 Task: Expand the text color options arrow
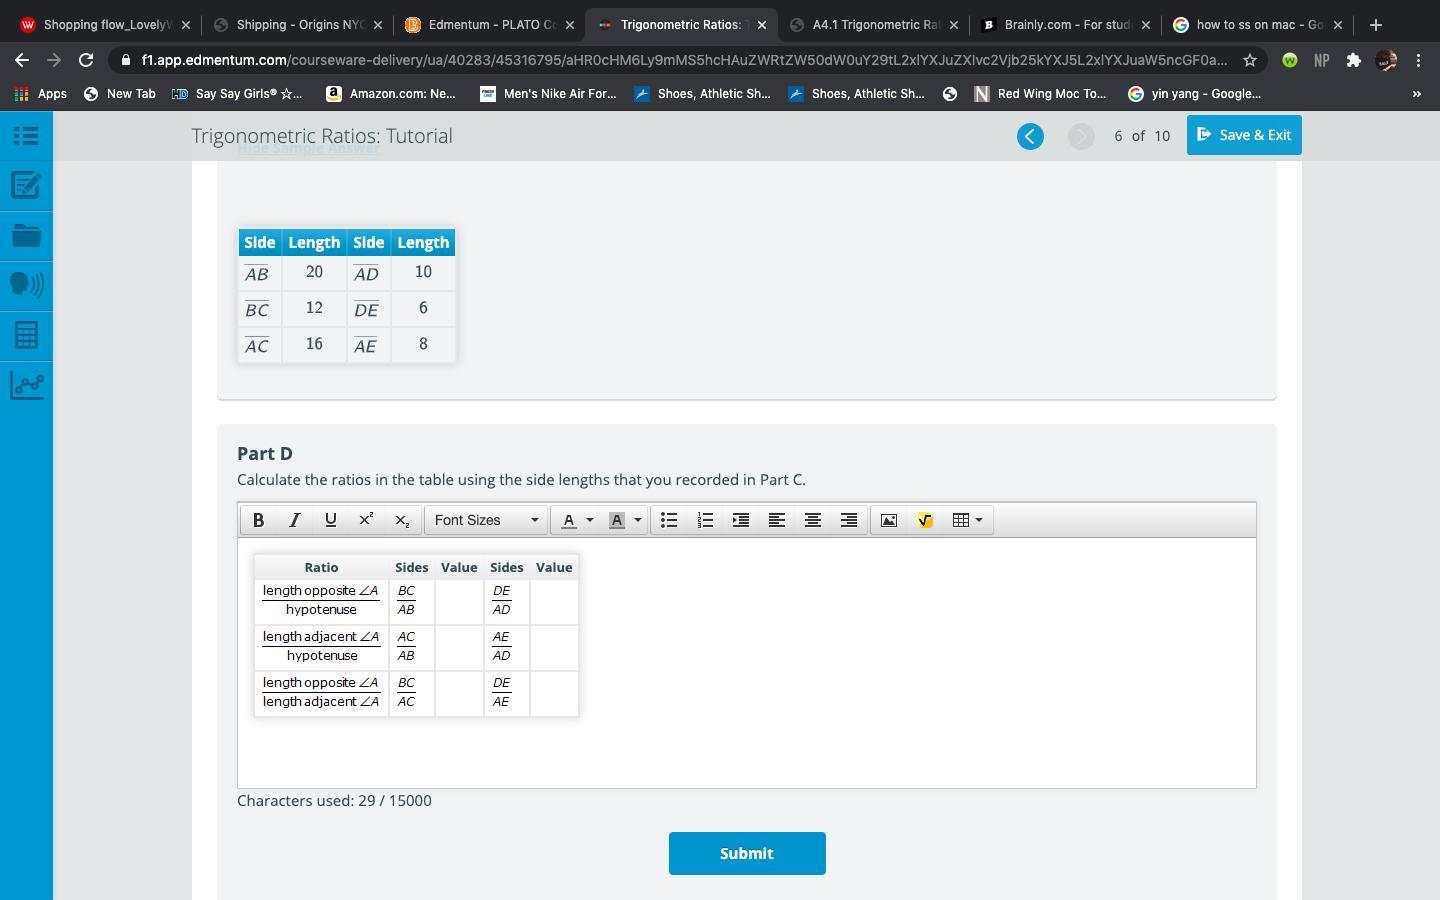(590, 520)
